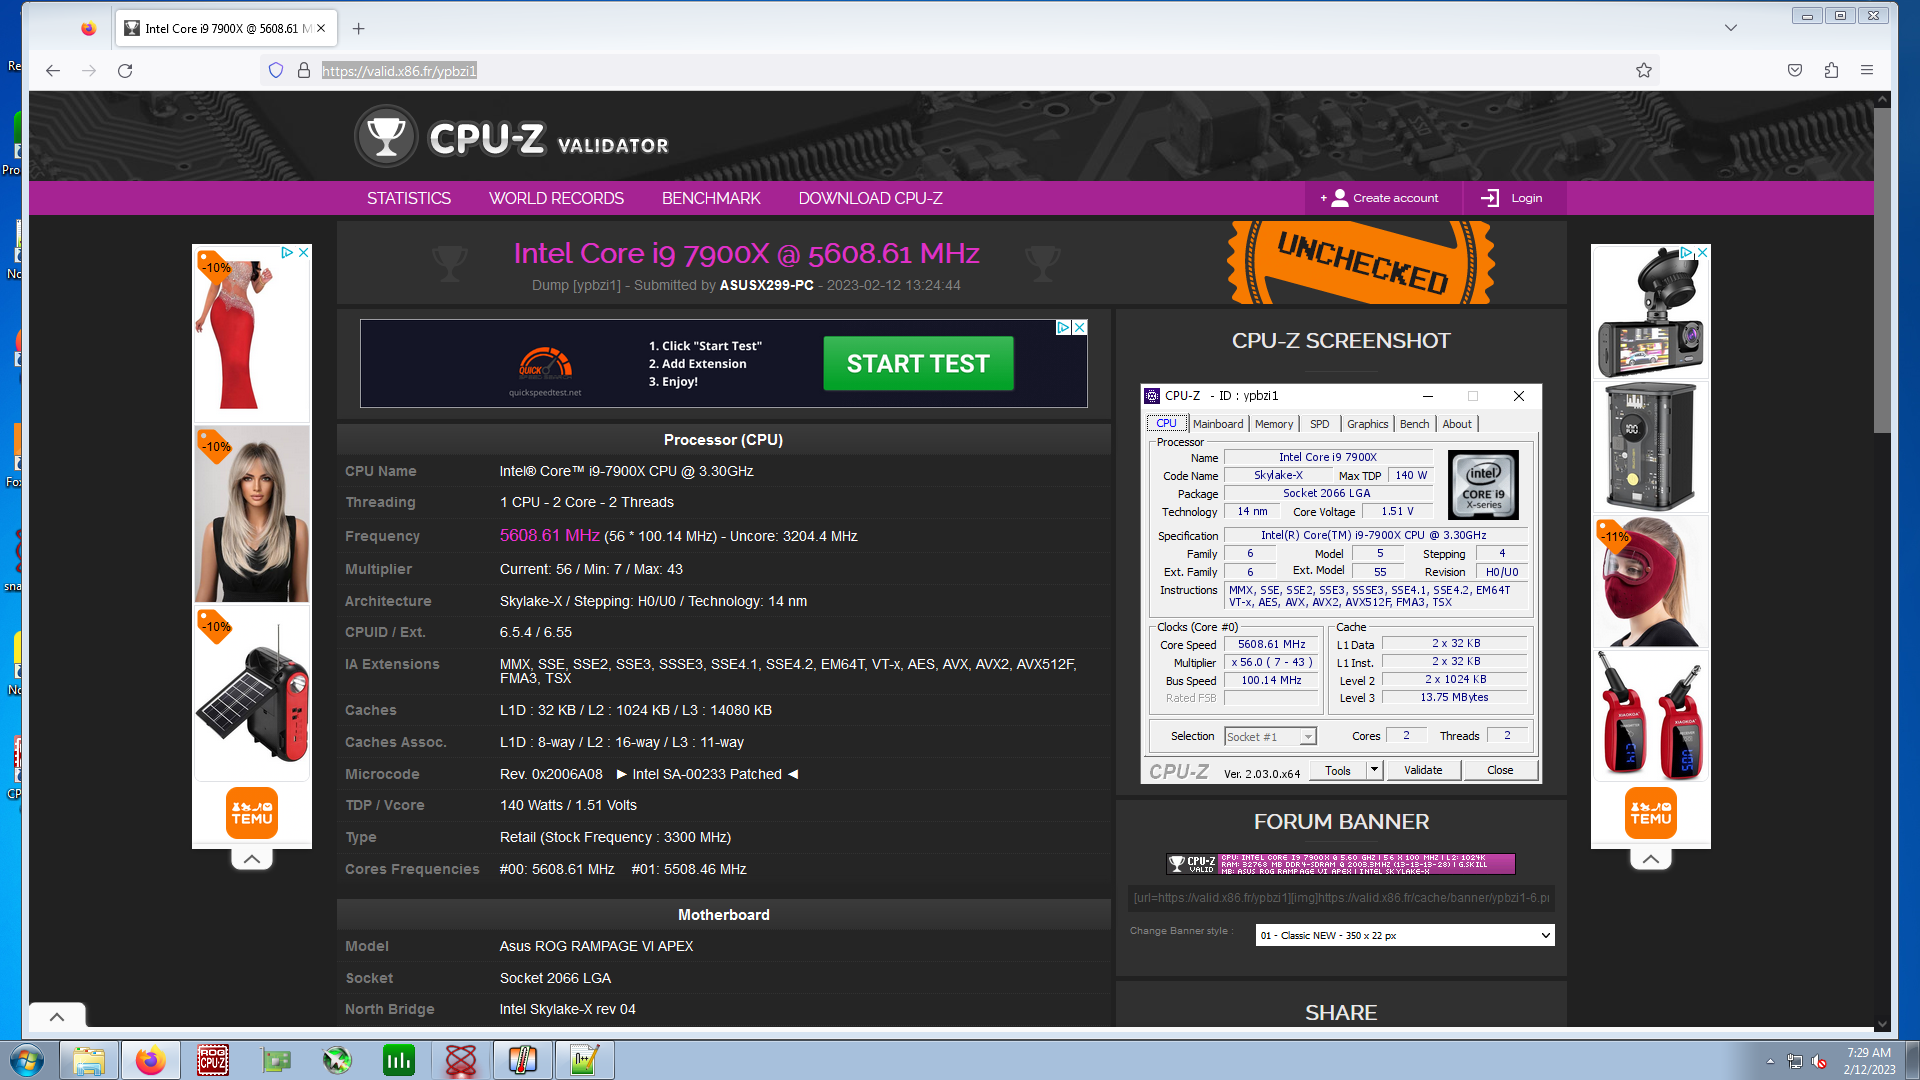1920x1080 pixels.
Task: Click the dash cam Temu ad
Action: (x=1651, y=311)
